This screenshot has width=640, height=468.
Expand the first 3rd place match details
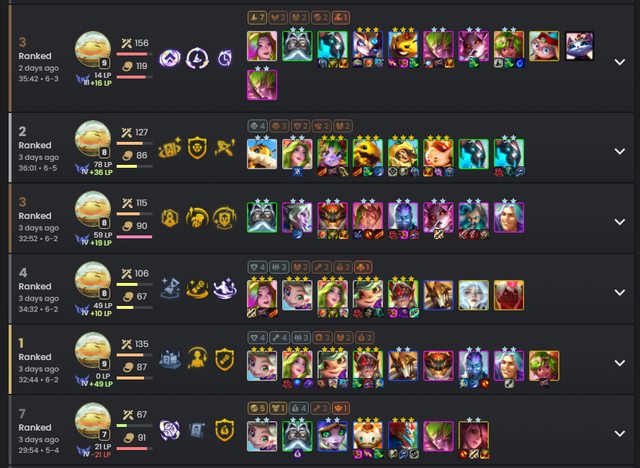click(x=620, y=62)
